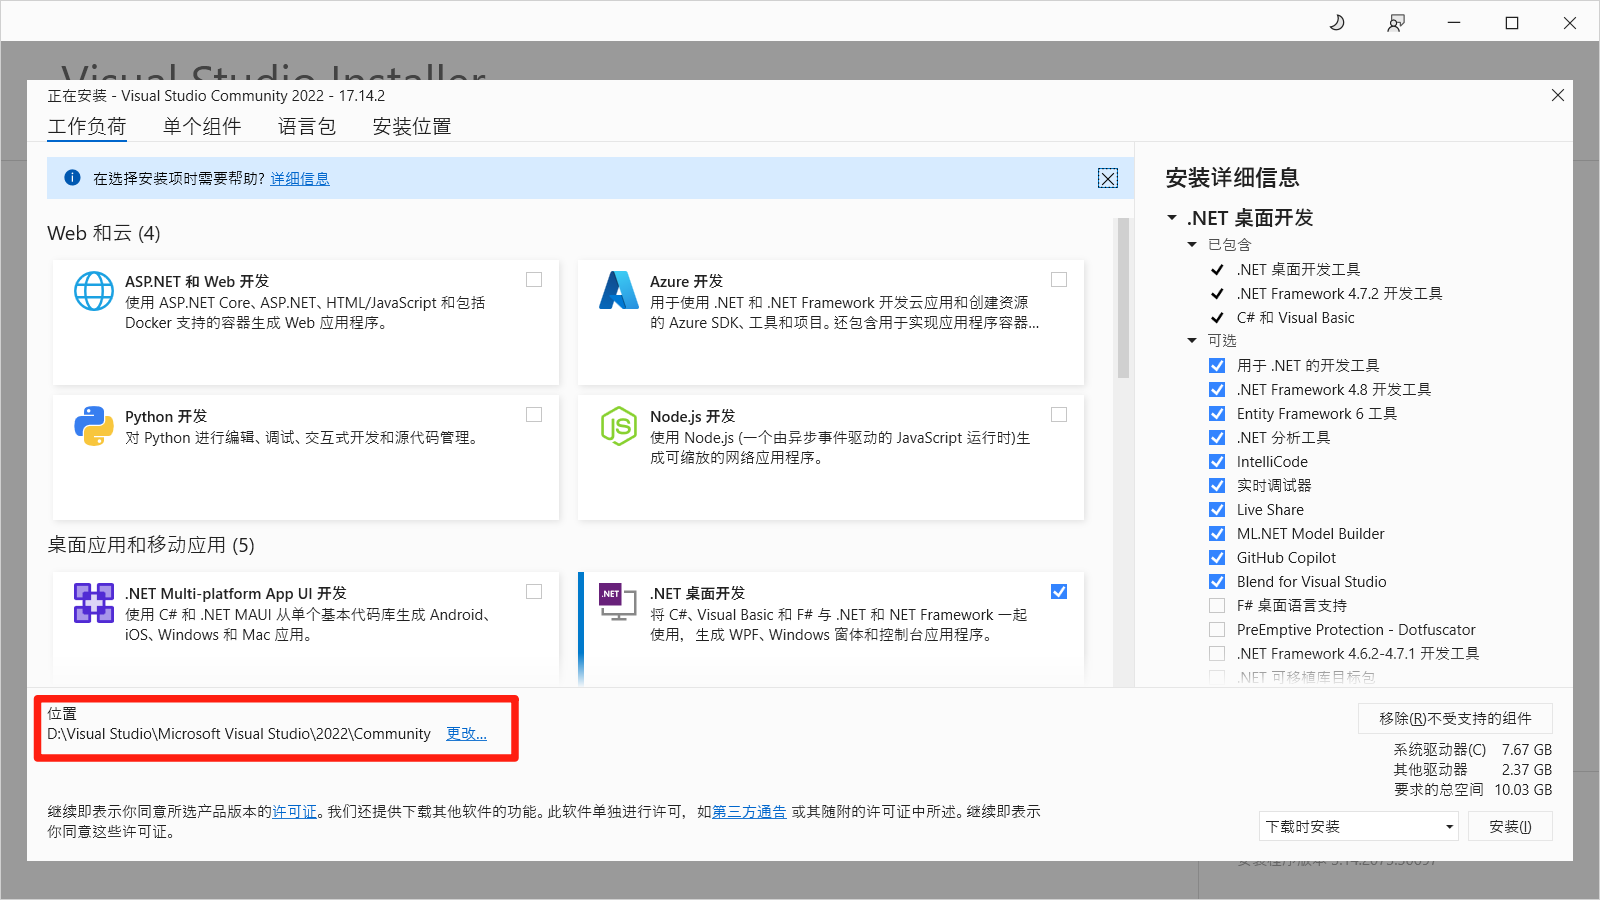Click the Azure development logo icon
Screen dimensions: 1600x900
tap(619, 291)
